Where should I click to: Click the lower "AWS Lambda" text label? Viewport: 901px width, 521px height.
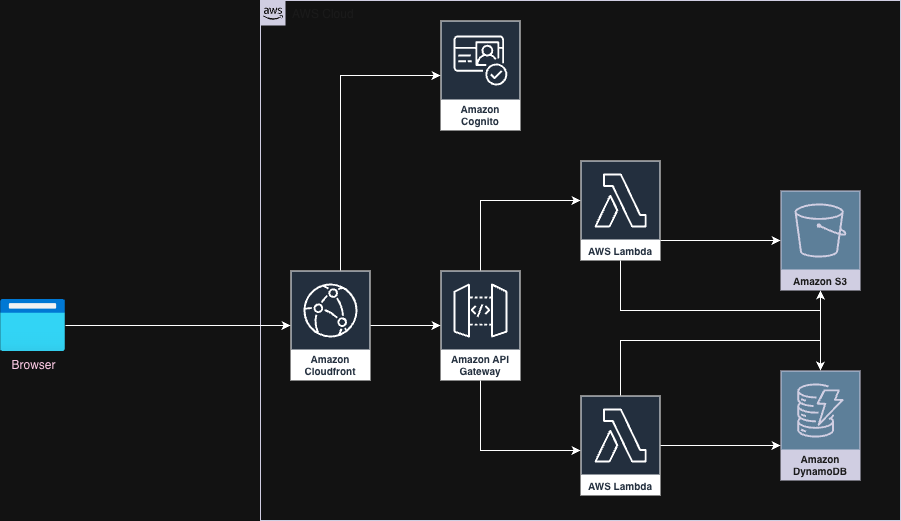click(620, 487)
